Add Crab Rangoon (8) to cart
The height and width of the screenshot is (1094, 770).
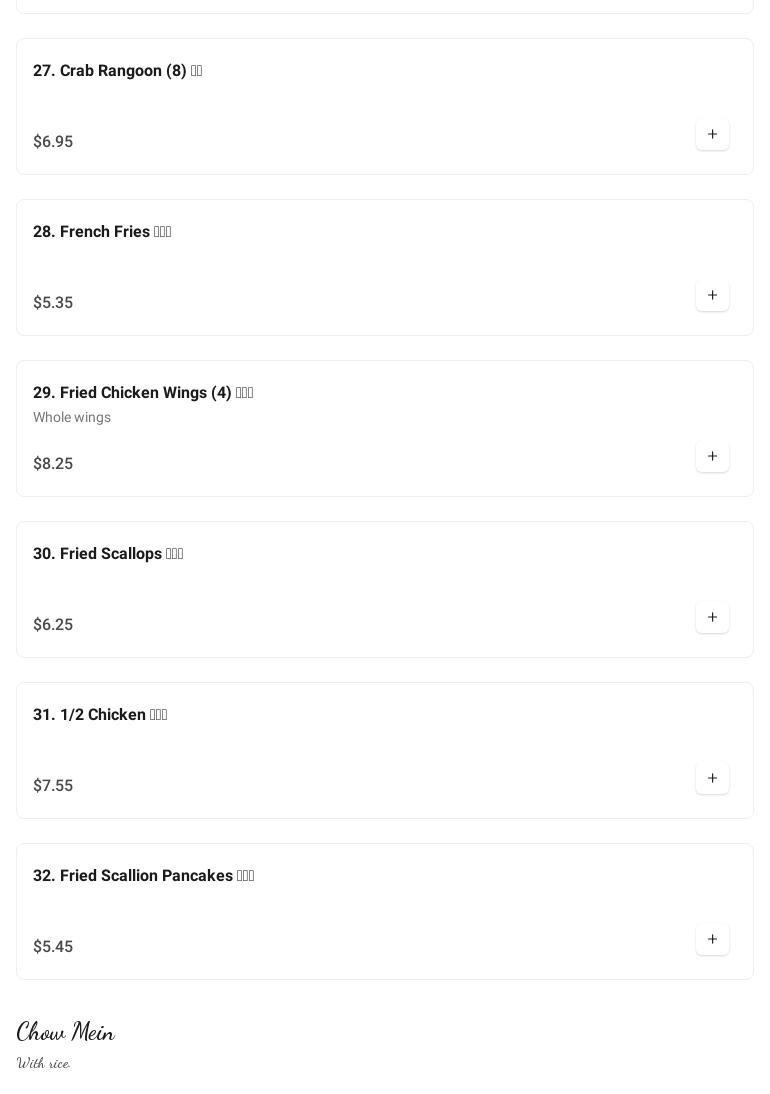point(712,135)
